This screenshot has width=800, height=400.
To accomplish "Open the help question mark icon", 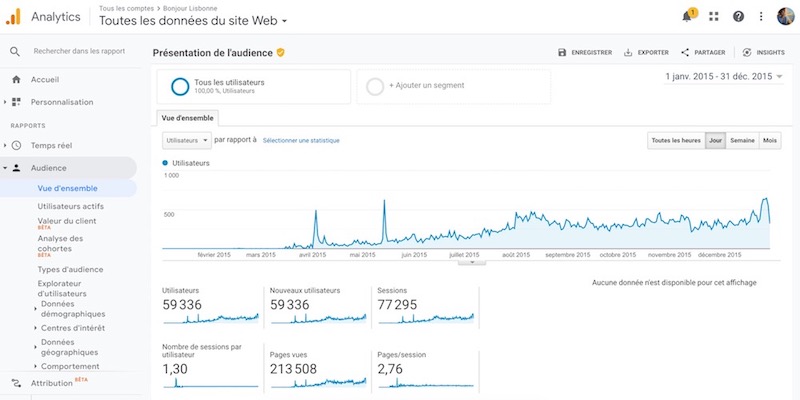I will (x=738, y=17).
